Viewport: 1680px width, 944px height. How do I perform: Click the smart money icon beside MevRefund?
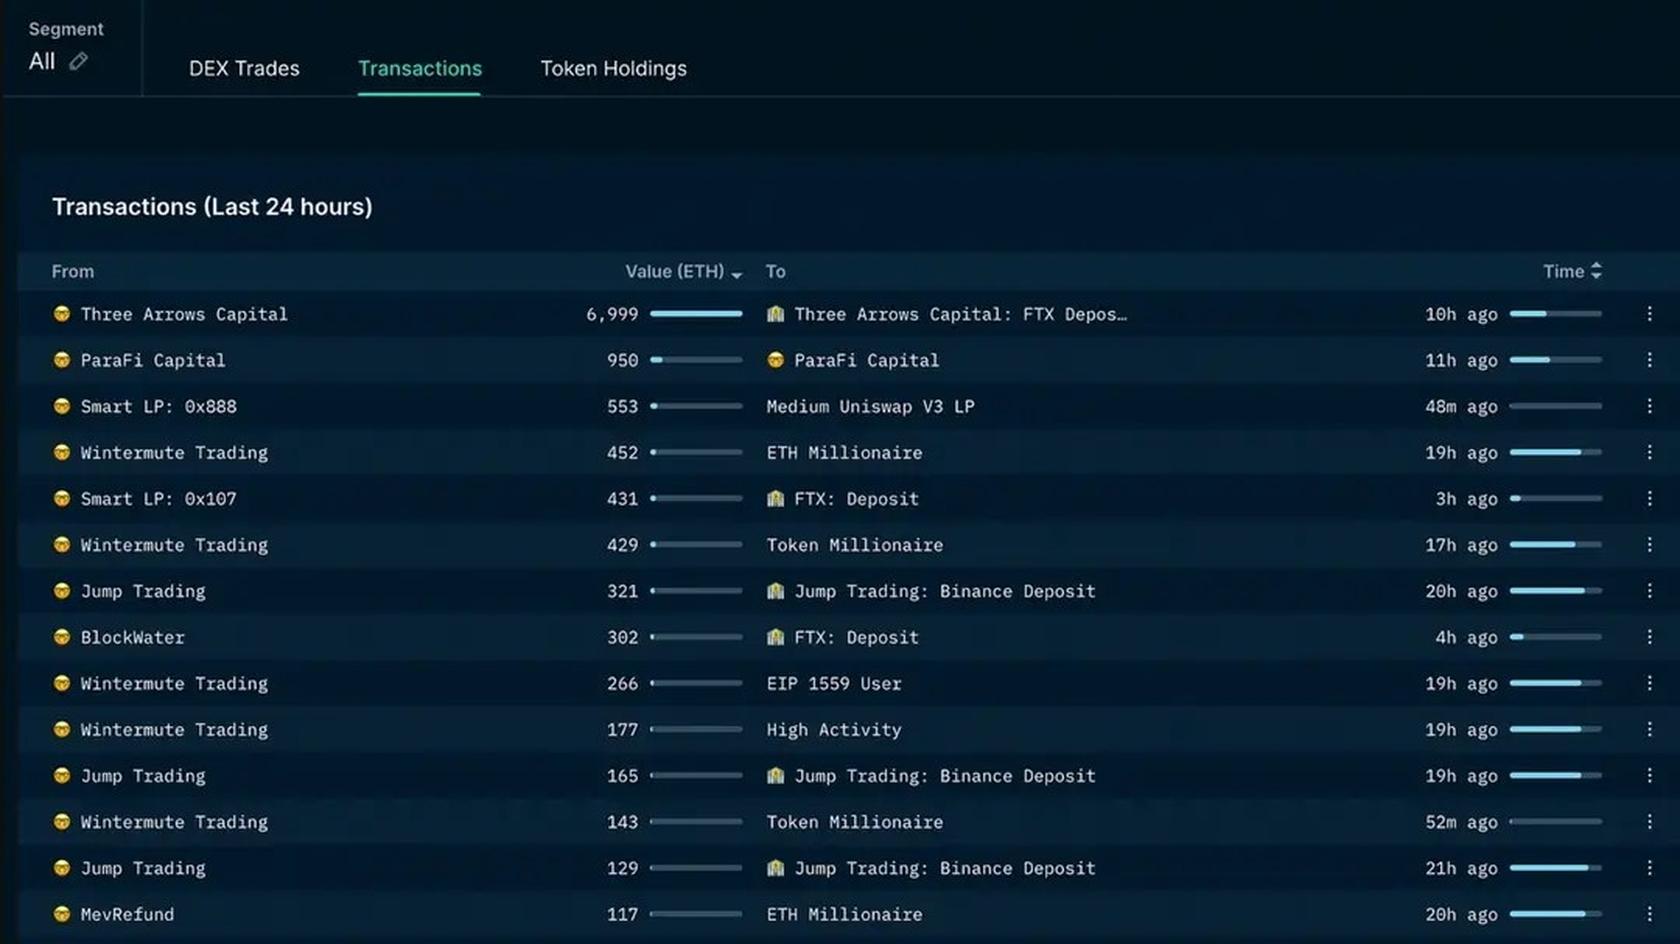[62, 914]
